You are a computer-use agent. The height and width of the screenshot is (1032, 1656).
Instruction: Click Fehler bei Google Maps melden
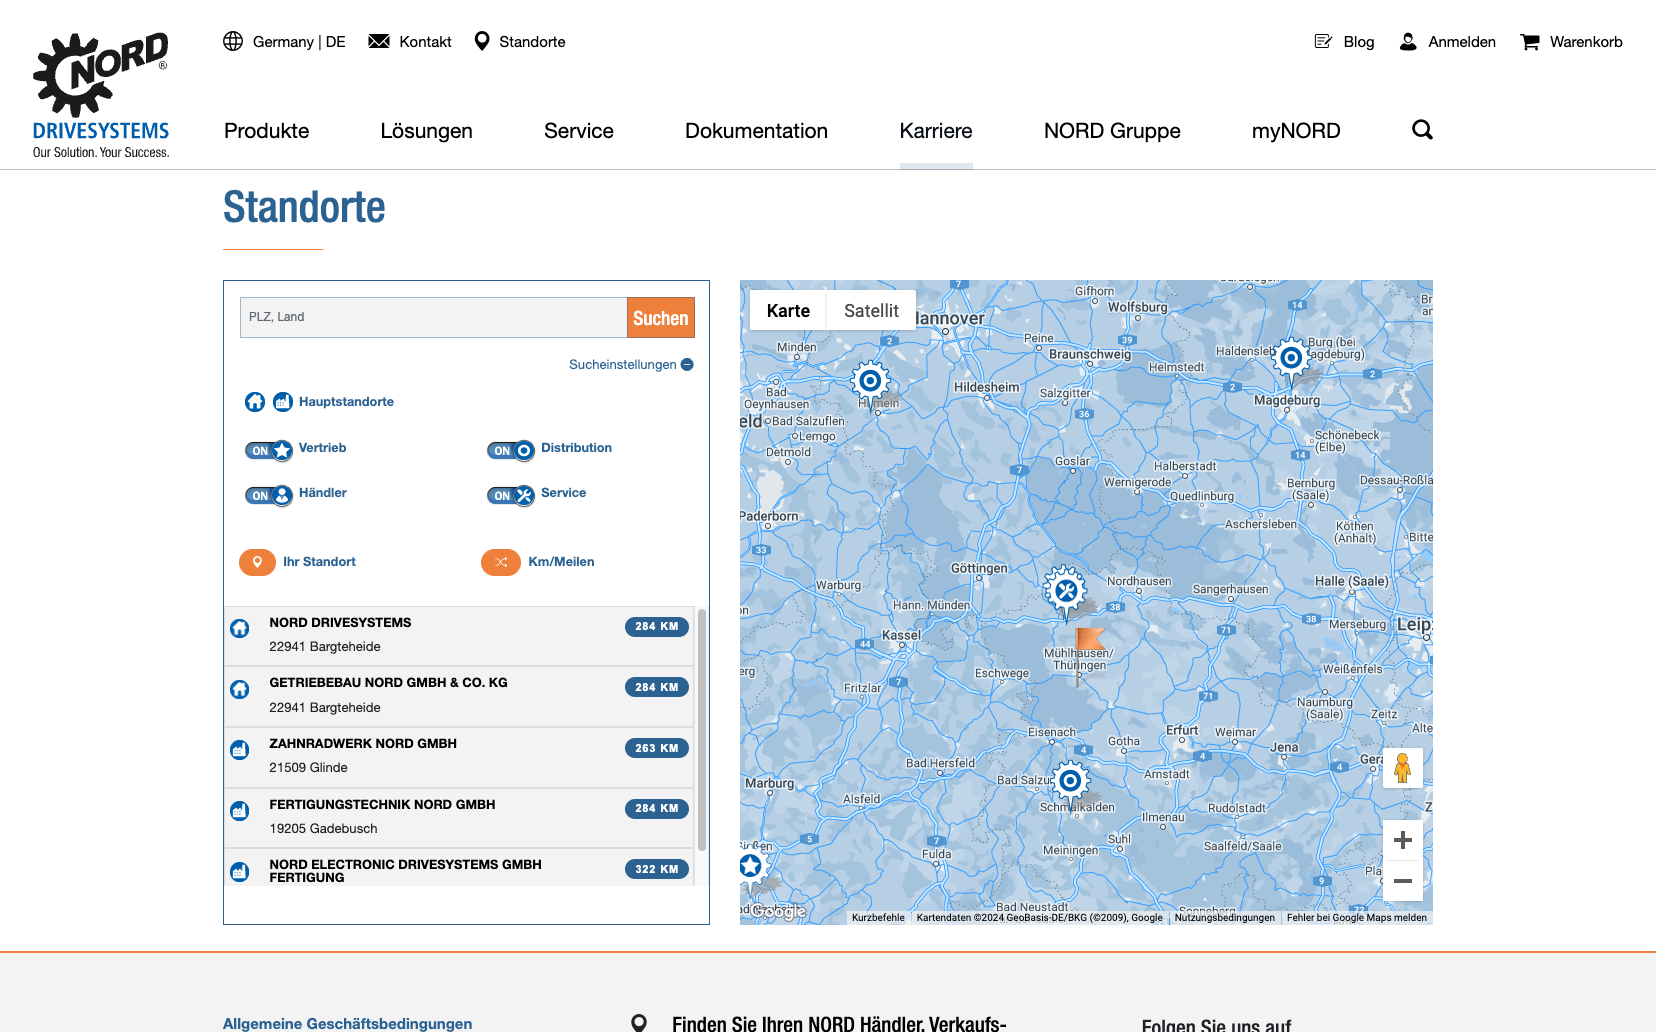pos(1357,917)
